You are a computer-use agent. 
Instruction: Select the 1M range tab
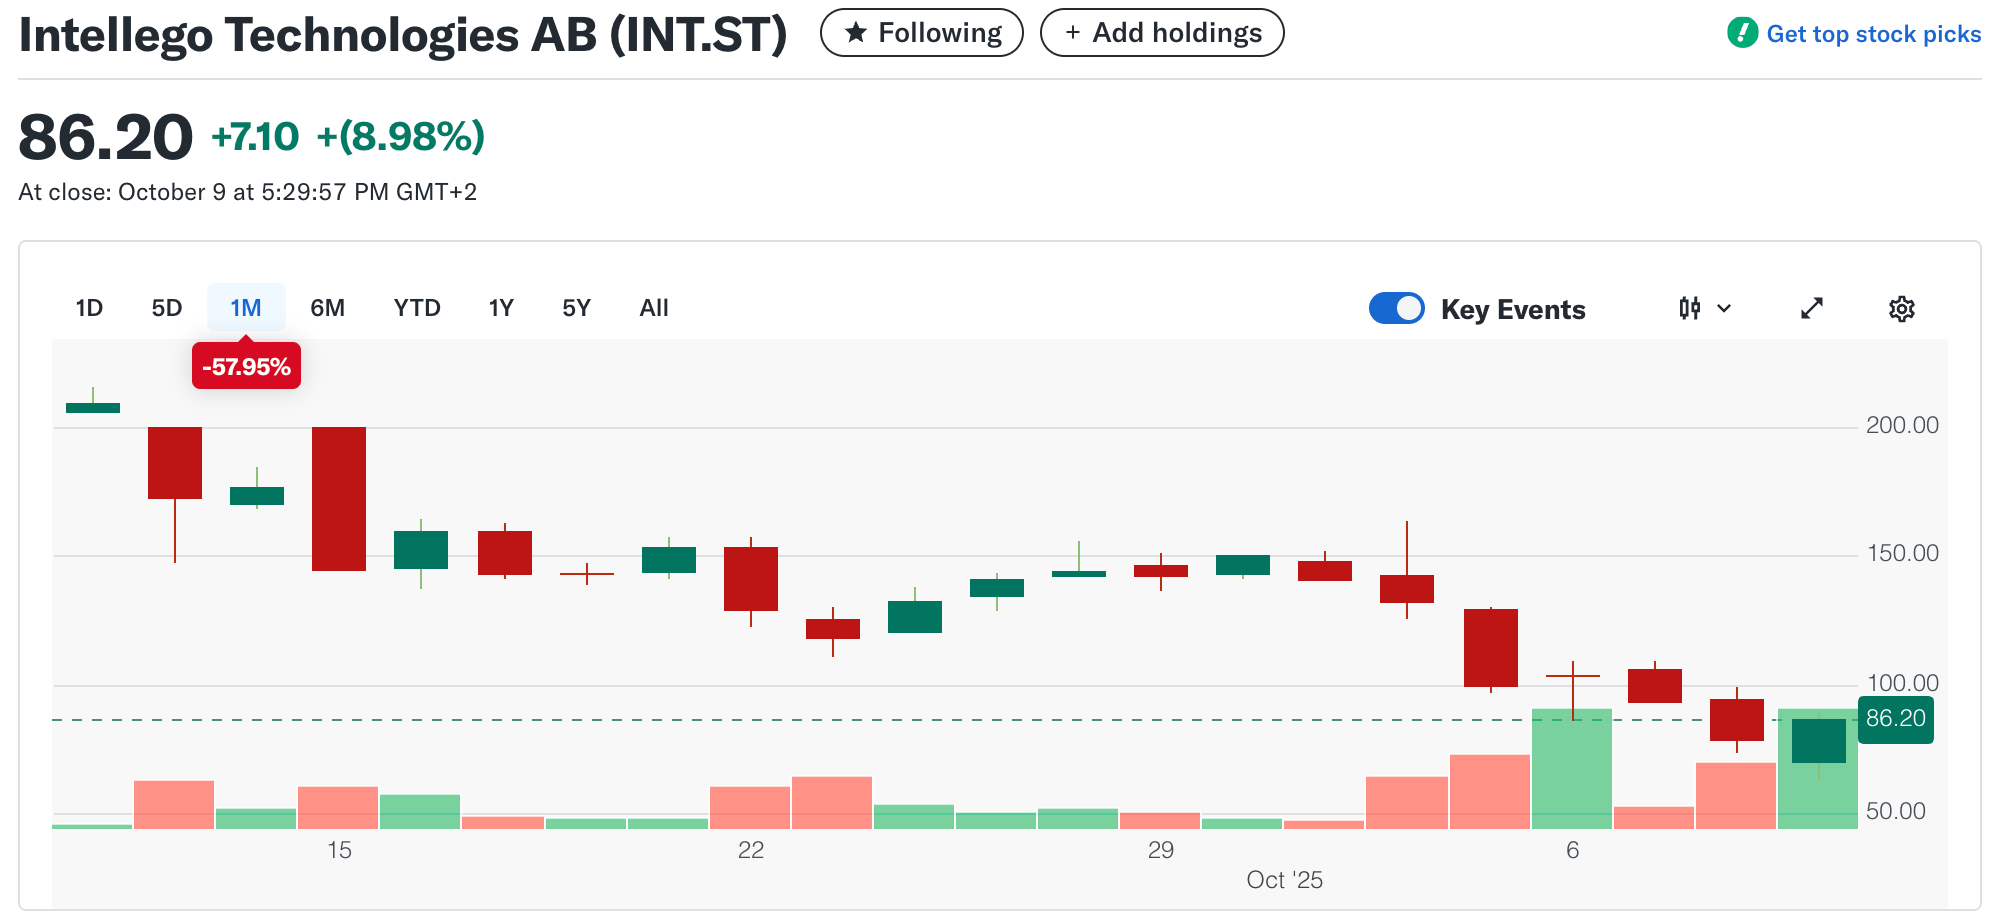pyautogui.click(x=246, y=308)
